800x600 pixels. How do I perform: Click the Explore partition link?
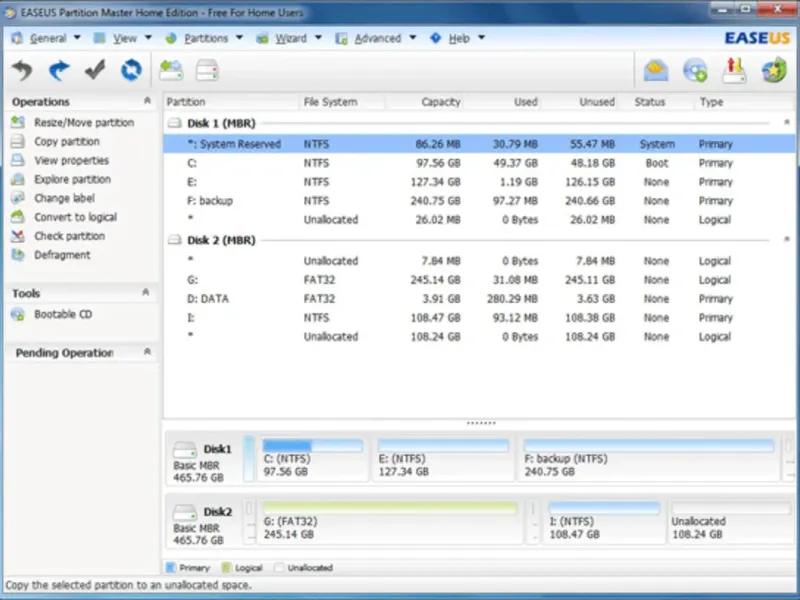point(72,180)
